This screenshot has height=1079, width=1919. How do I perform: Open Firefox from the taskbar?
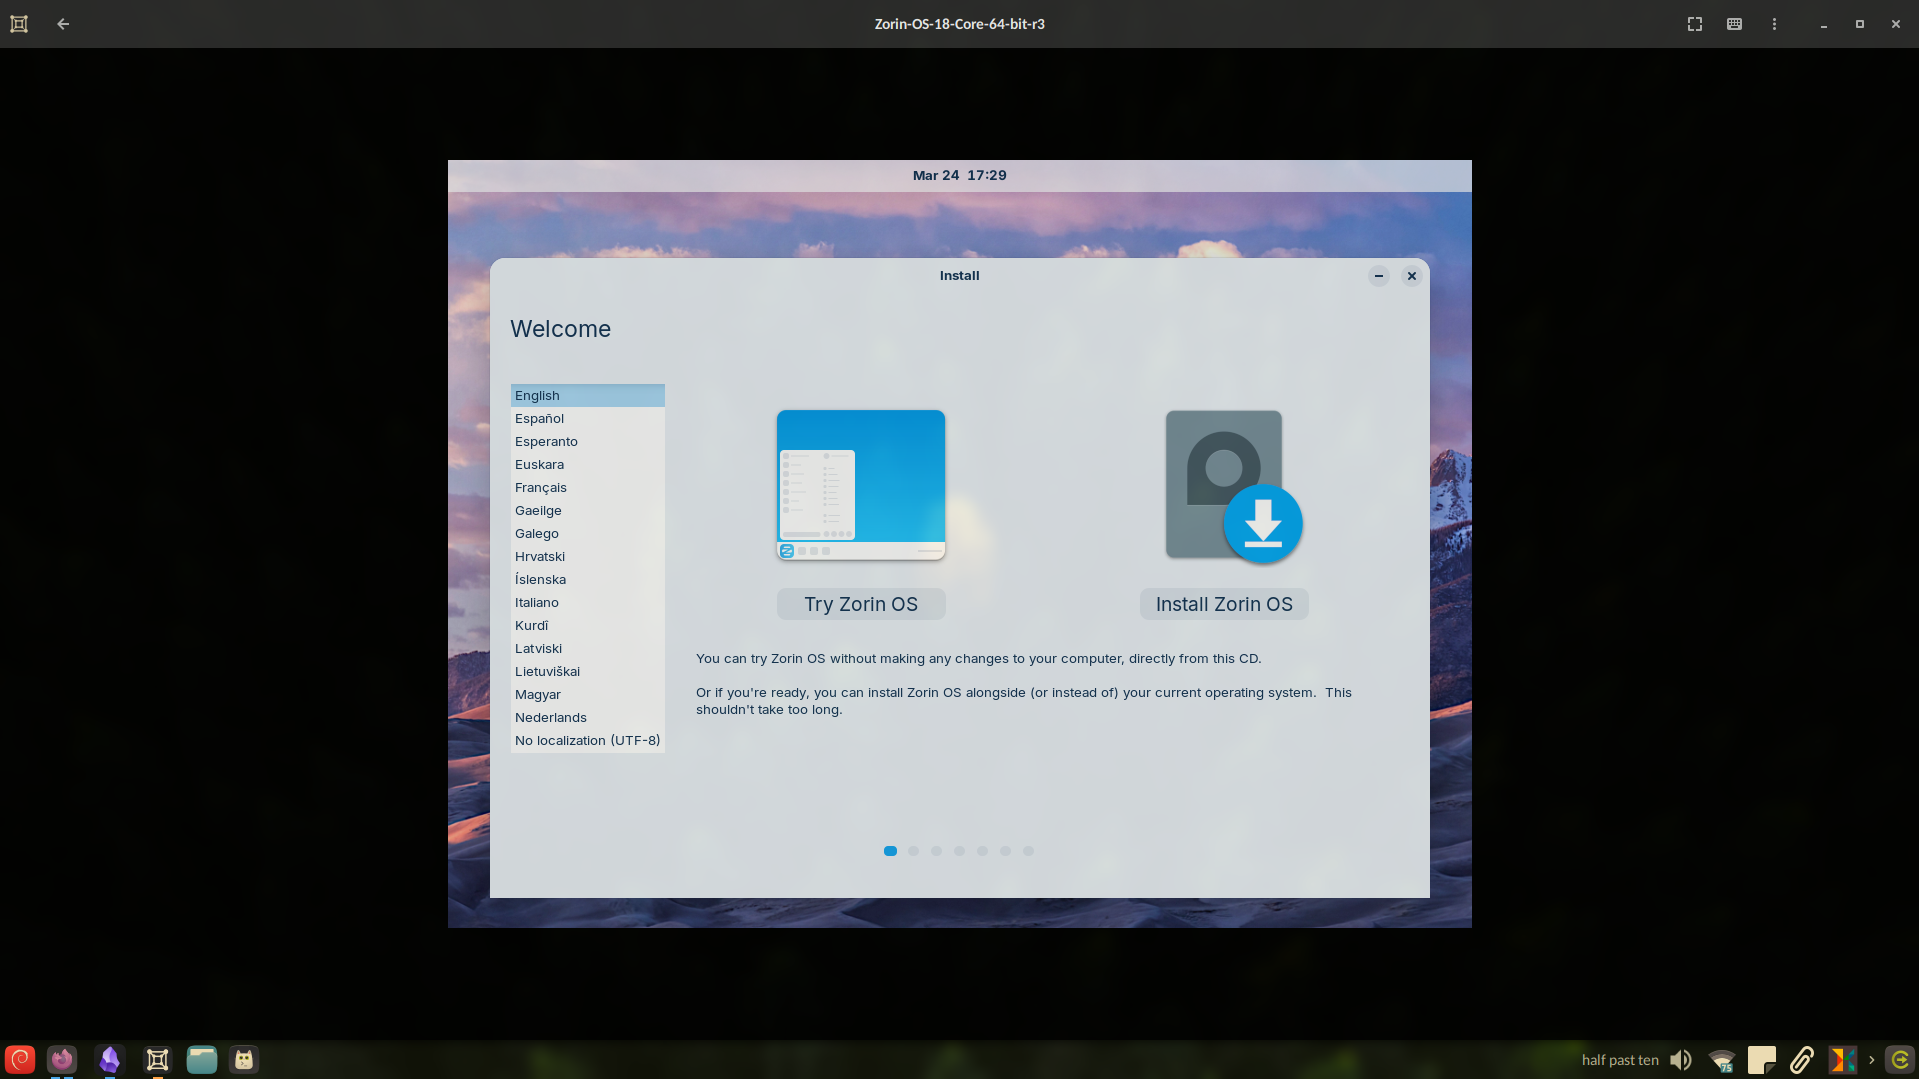click(62, 1059)
